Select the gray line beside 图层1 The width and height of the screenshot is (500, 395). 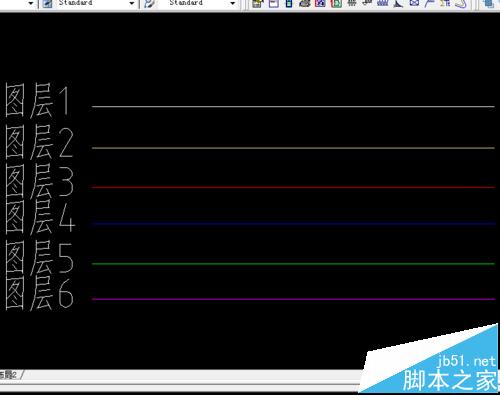click(293, 107)
